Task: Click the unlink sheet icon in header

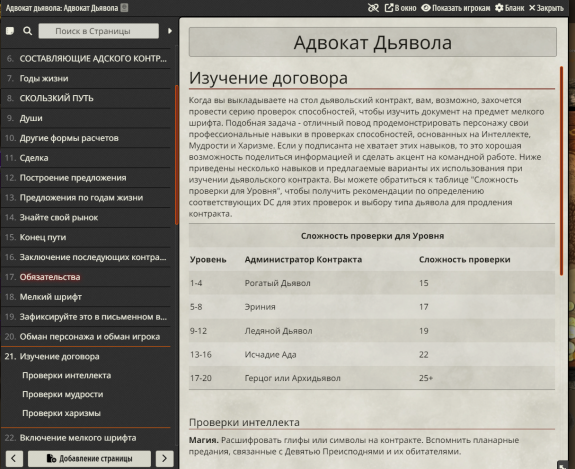Action: (x=373, y=8)
